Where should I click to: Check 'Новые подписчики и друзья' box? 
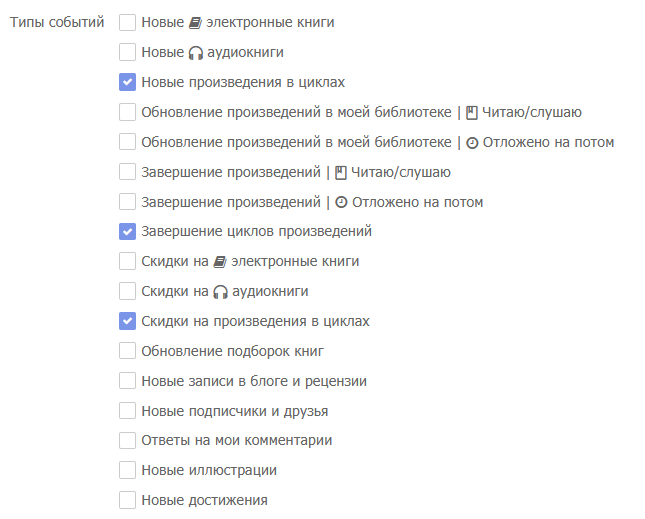(x=127, y=411)
